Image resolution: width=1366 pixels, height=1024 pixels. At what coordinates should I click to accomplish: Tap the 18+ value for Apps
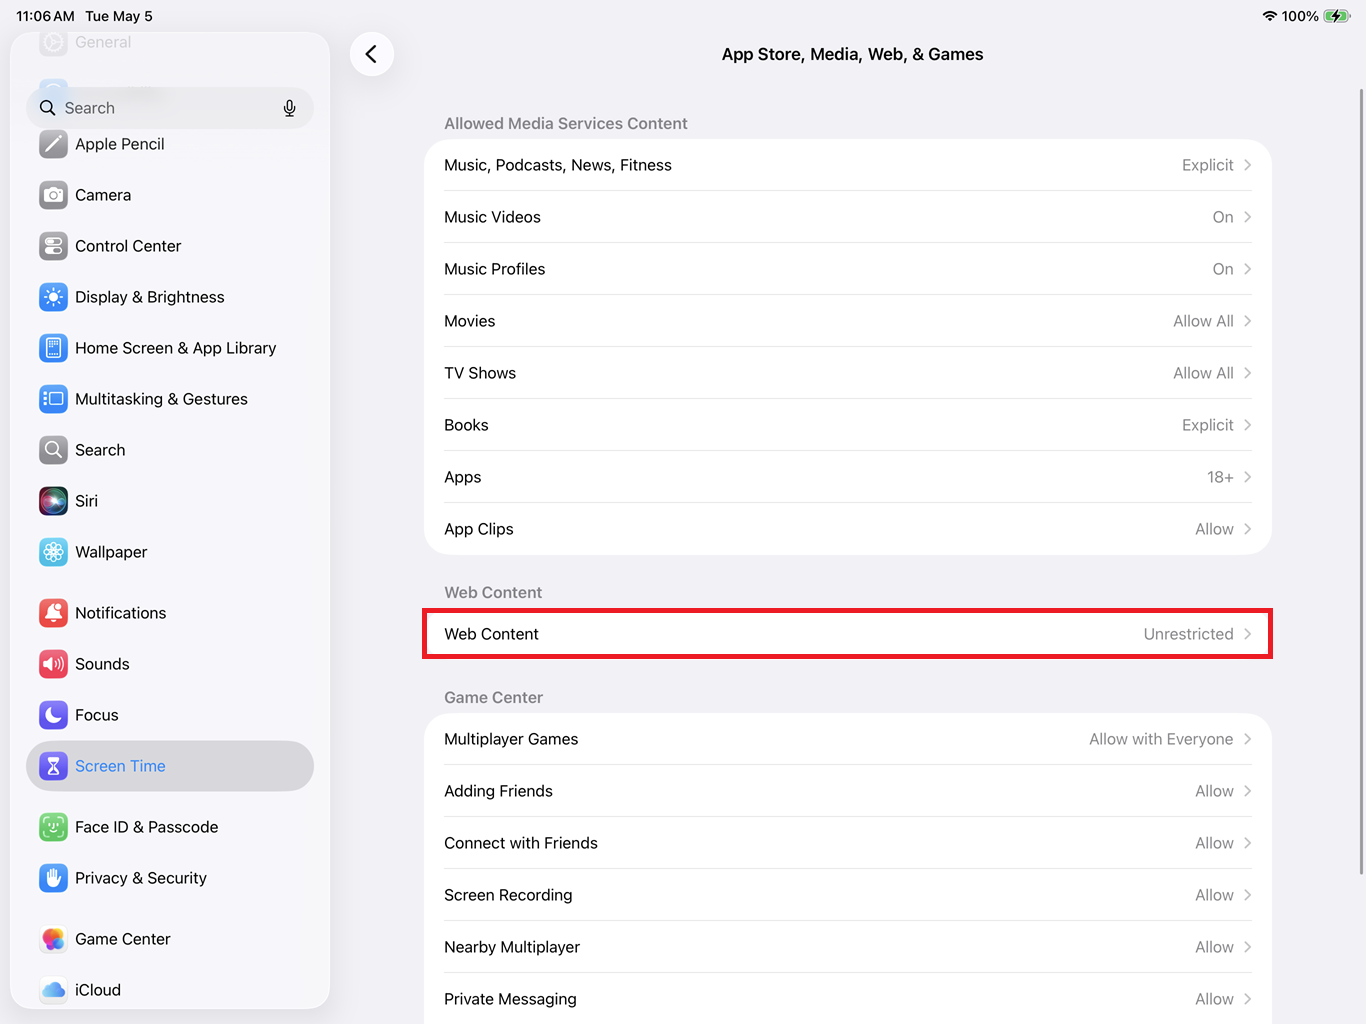click(x=1220, y=477)
